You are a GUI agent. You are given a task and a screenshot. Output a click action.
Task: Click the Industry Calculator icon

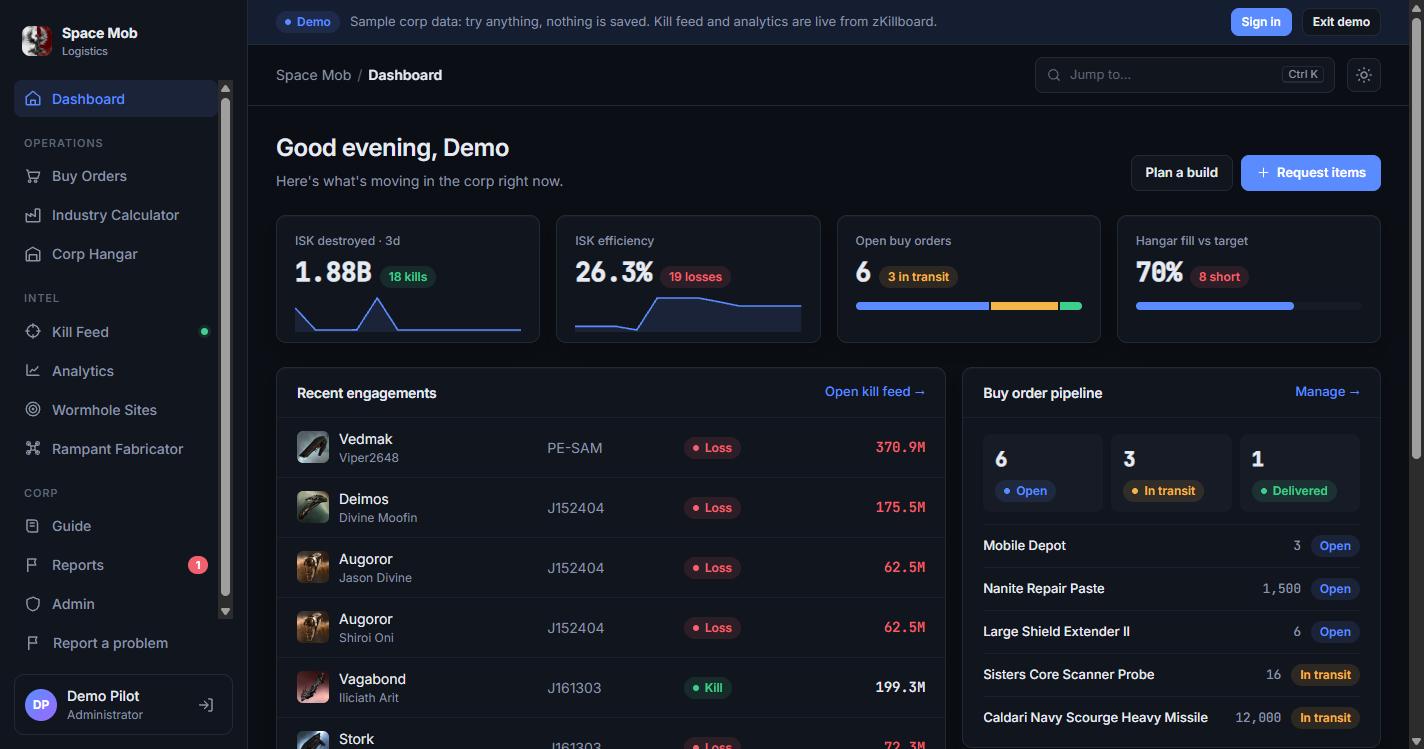pos(33,215)
